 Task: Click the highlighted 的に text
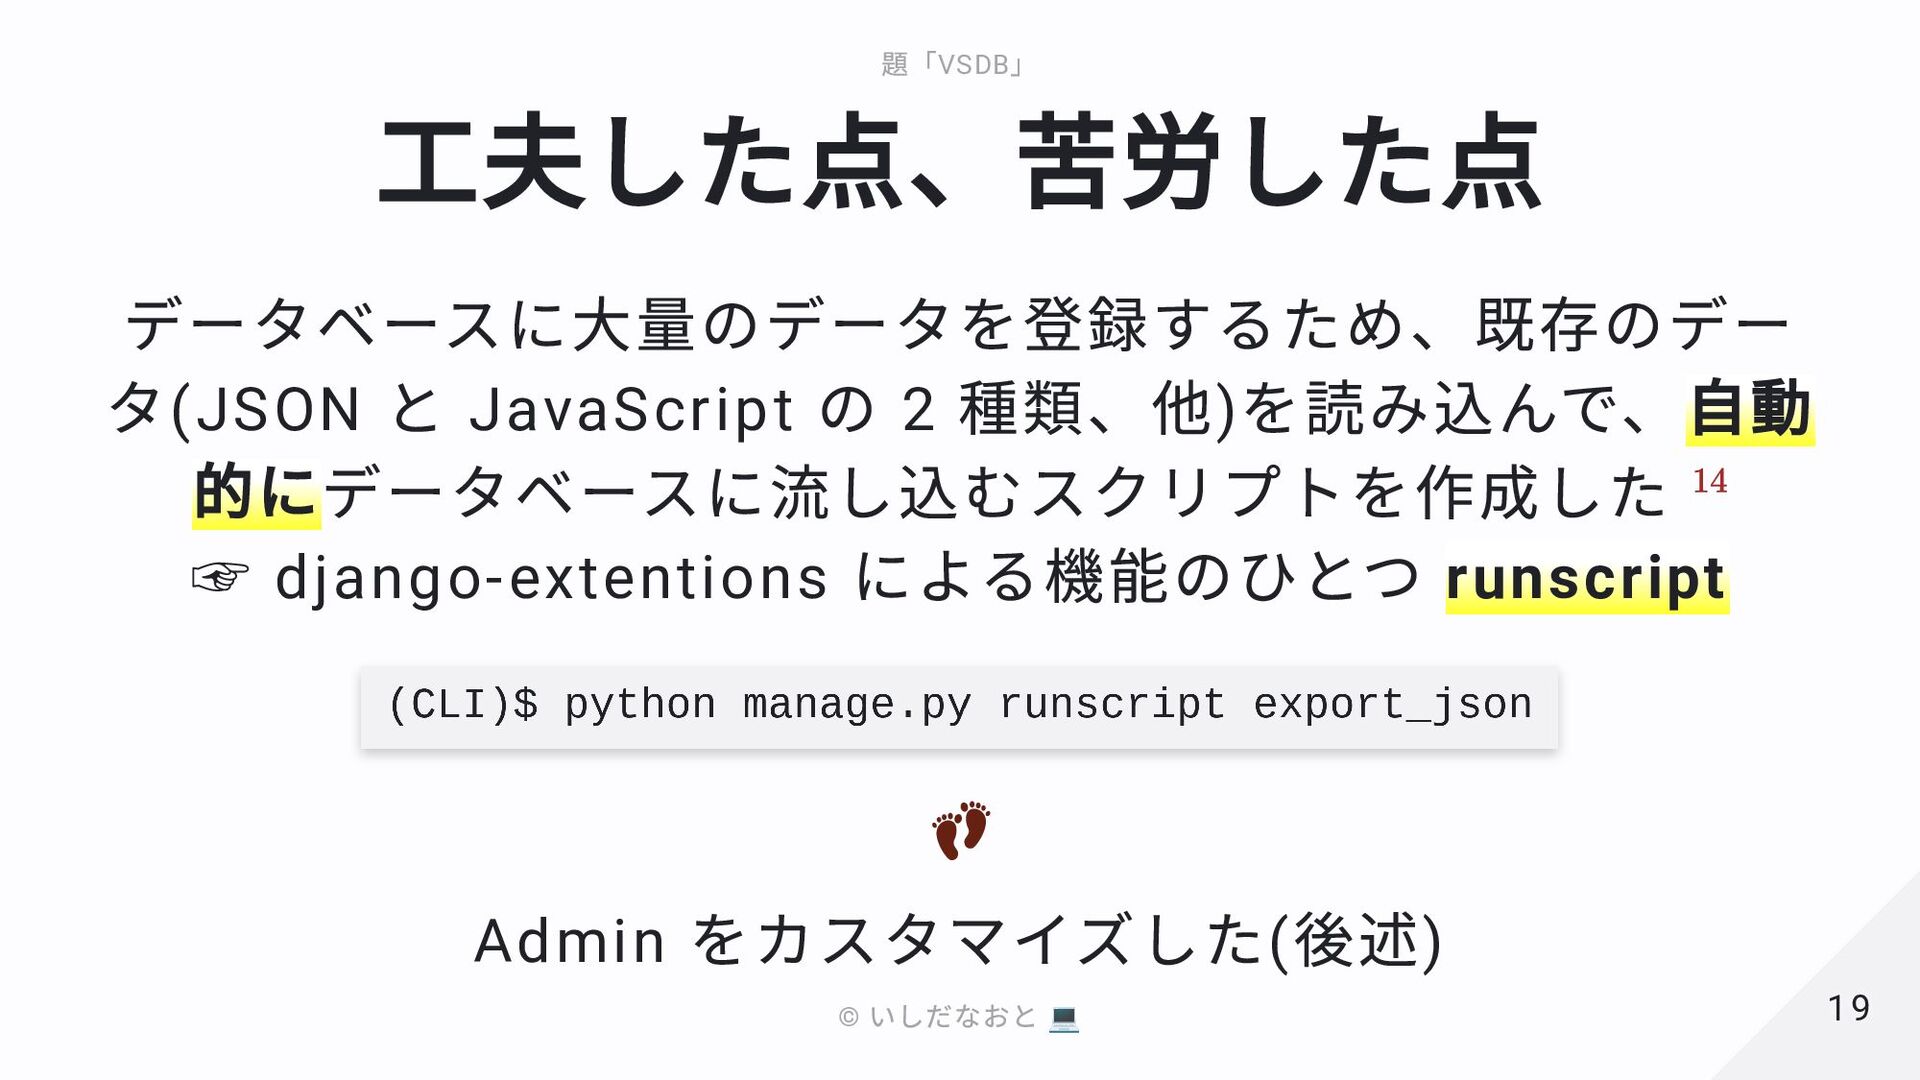point(256,493)
